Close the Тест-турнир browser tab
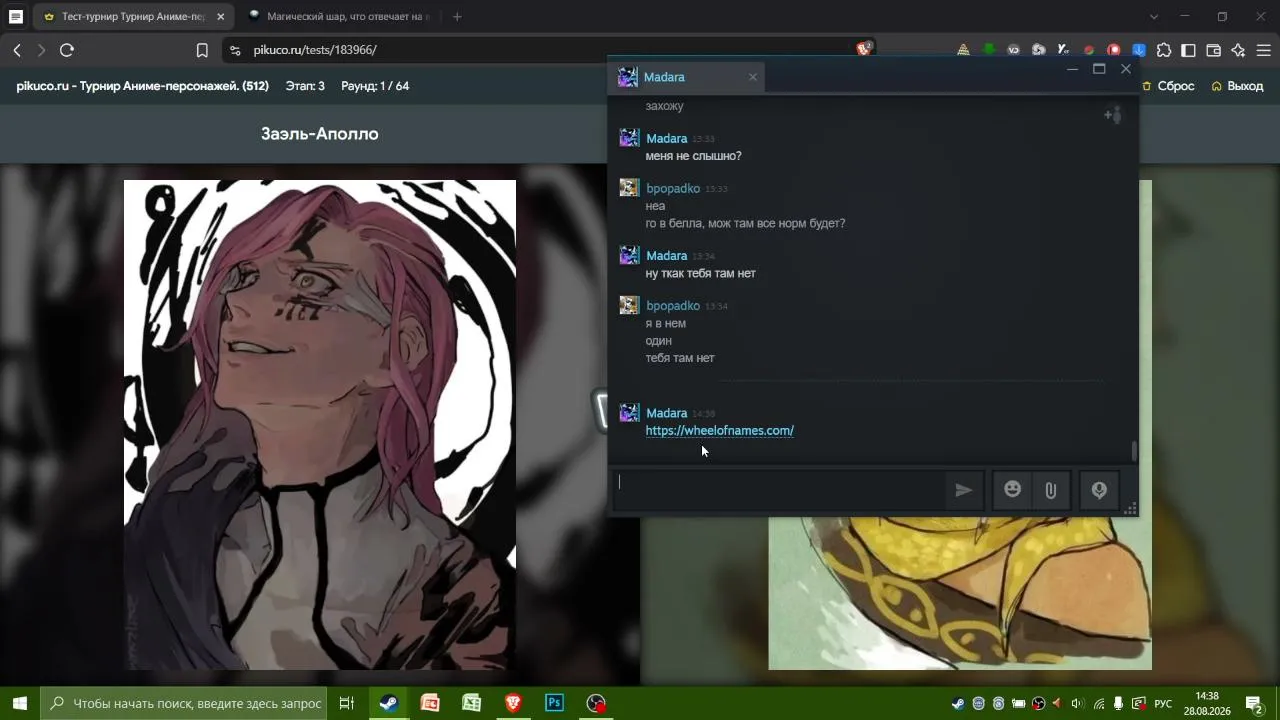Viewport: 1280px width, 720px height. click(220, 17)
